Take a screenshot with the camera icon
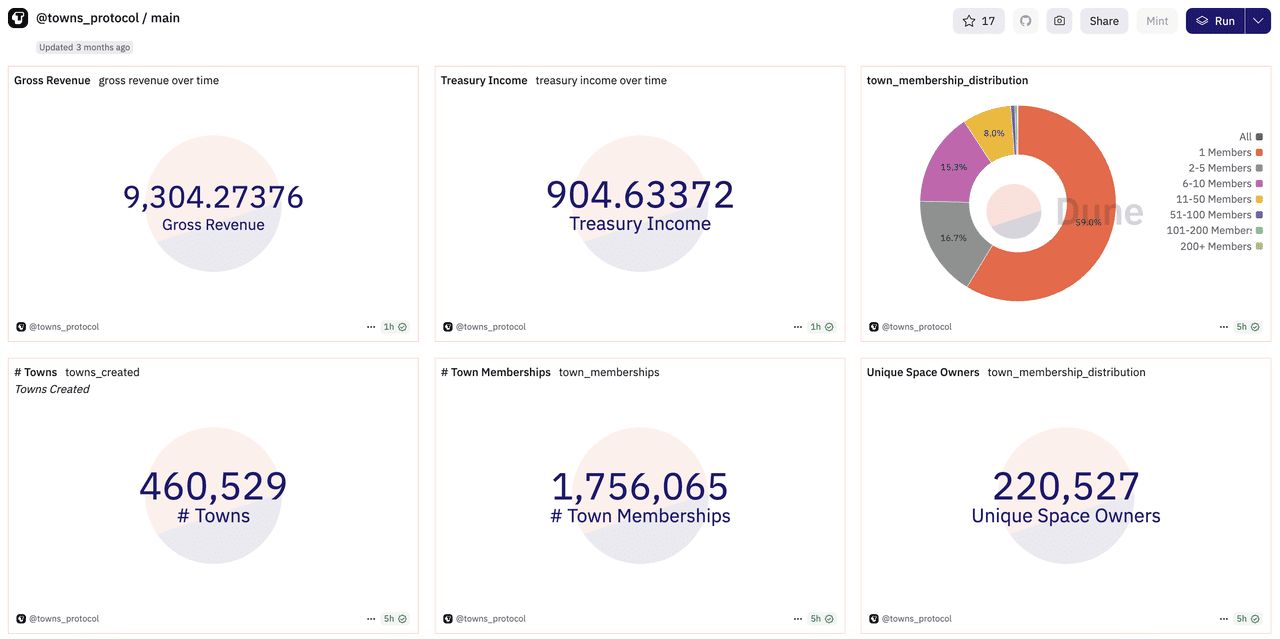 pos(1059,21)
